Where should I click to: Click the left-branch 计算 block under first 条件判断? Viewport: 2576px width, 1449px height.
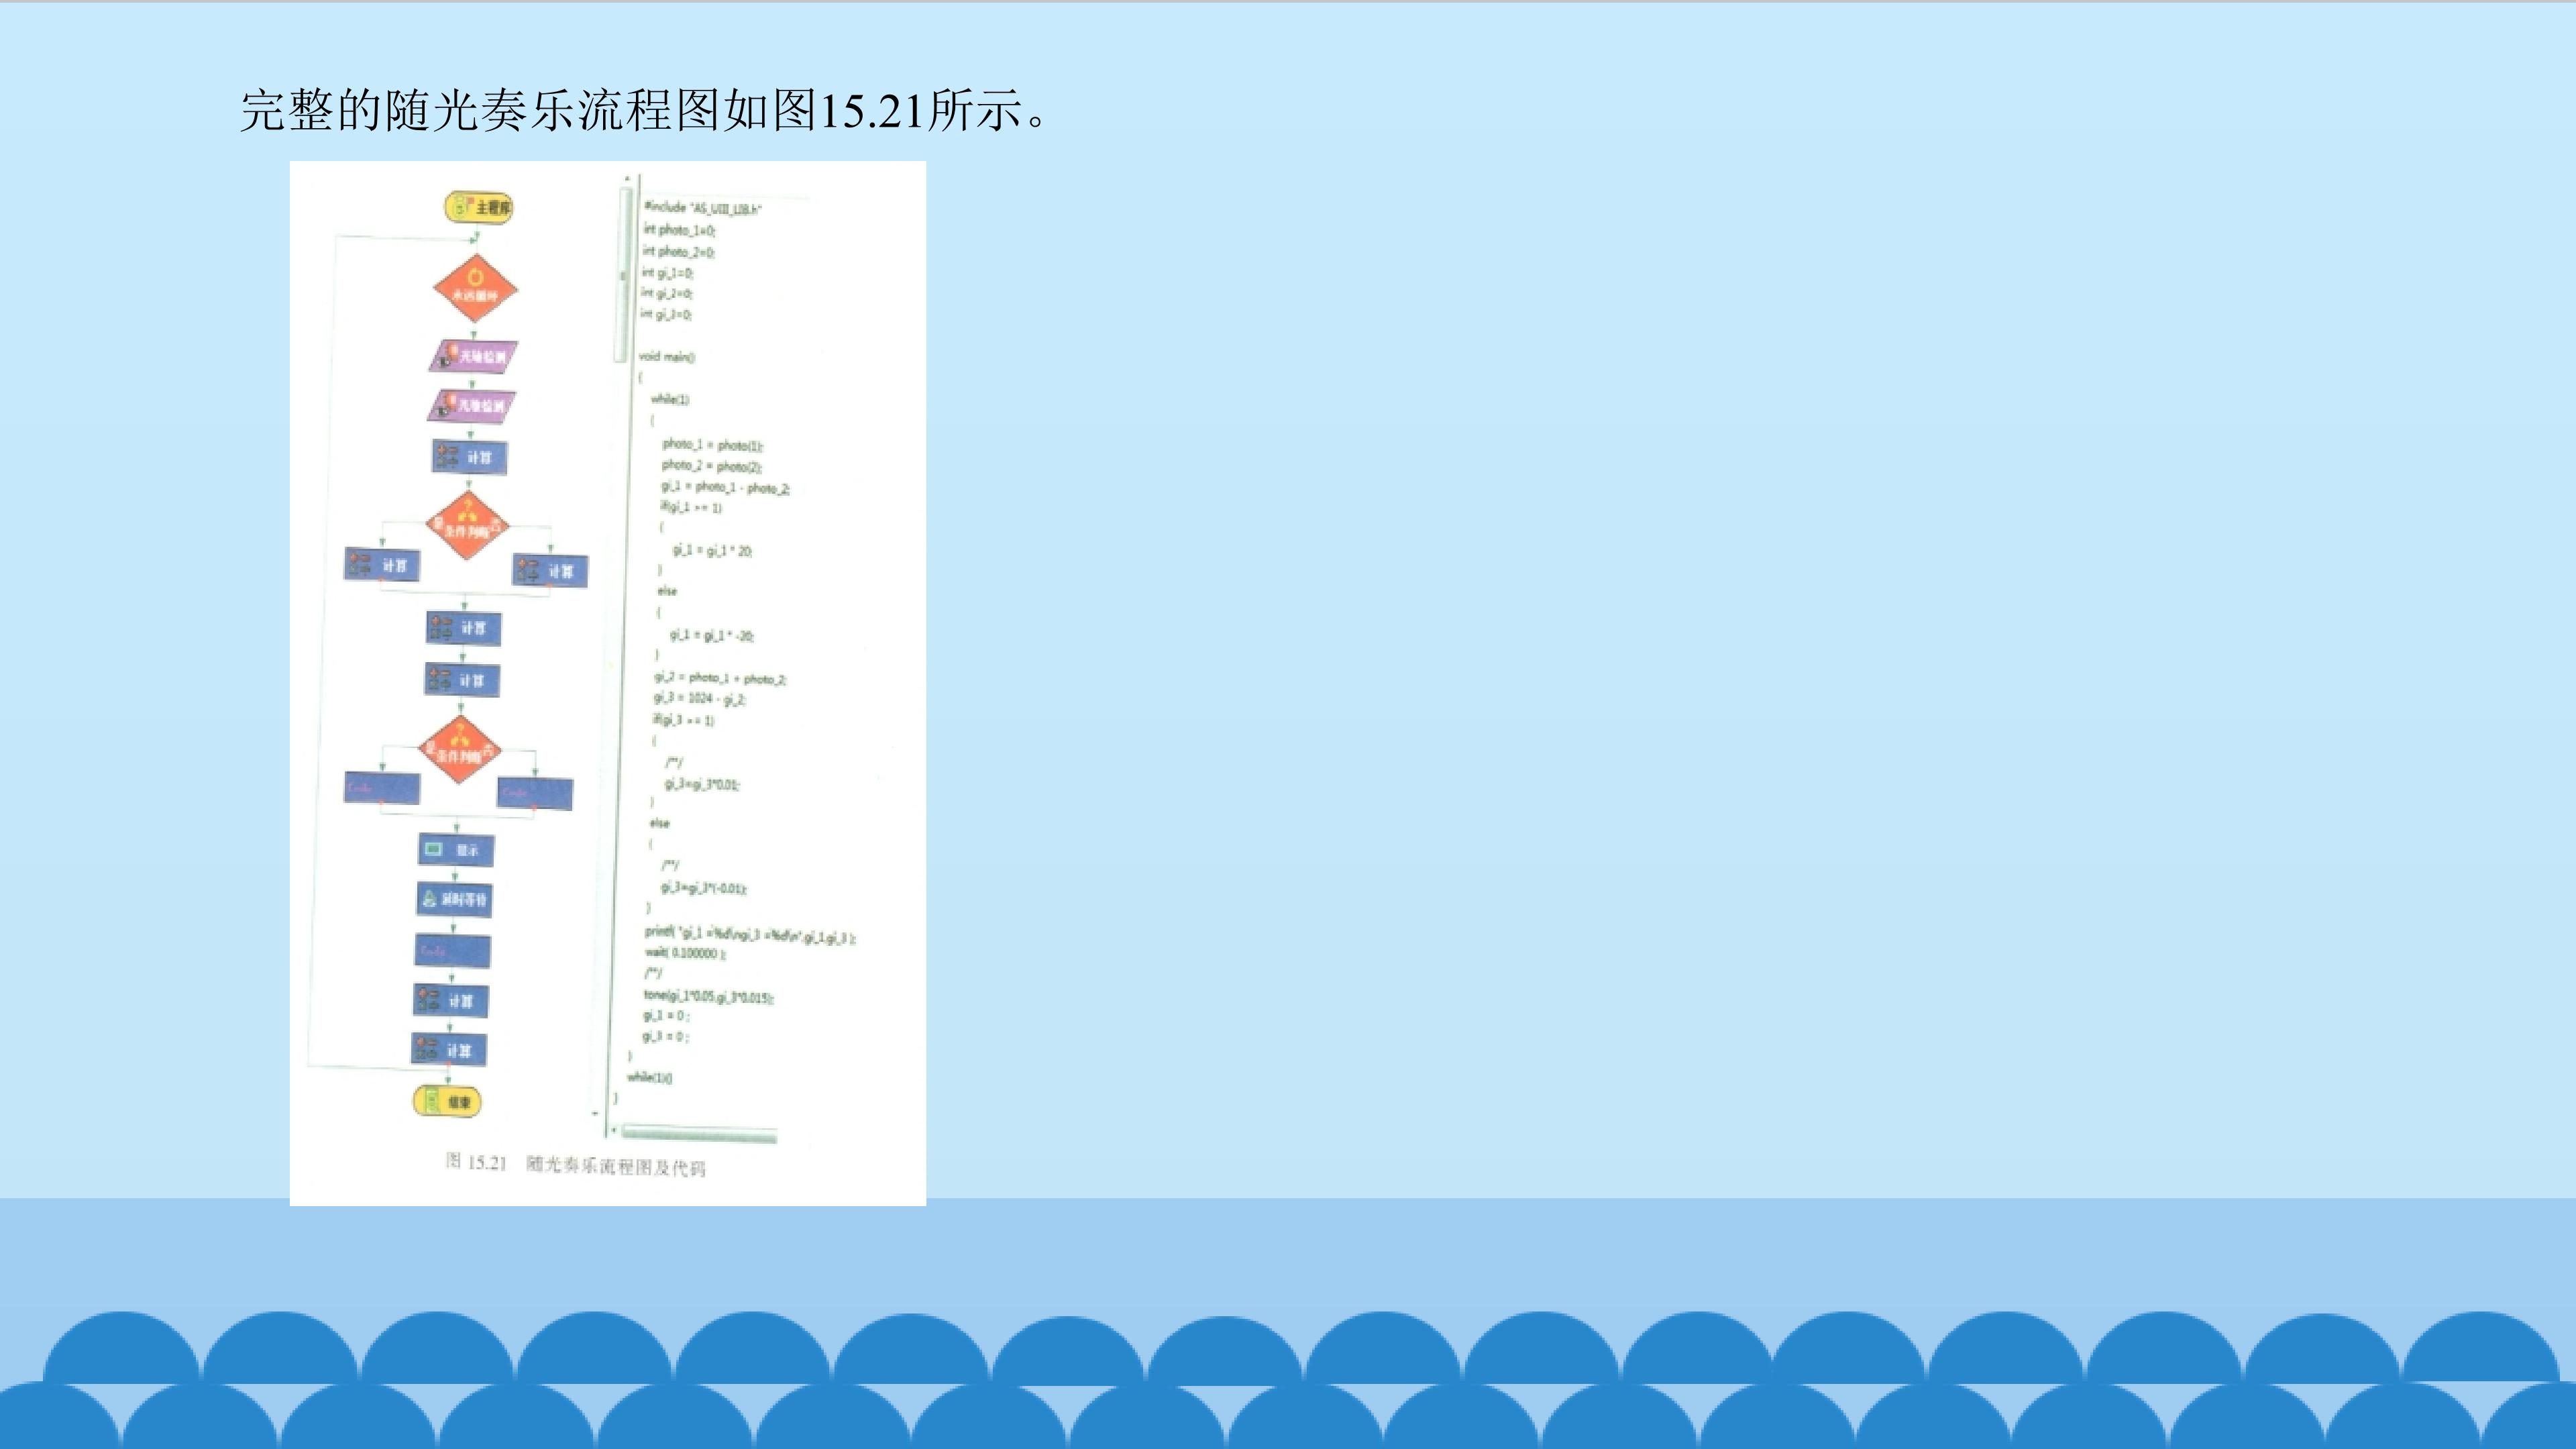click(x=382, y=565)
